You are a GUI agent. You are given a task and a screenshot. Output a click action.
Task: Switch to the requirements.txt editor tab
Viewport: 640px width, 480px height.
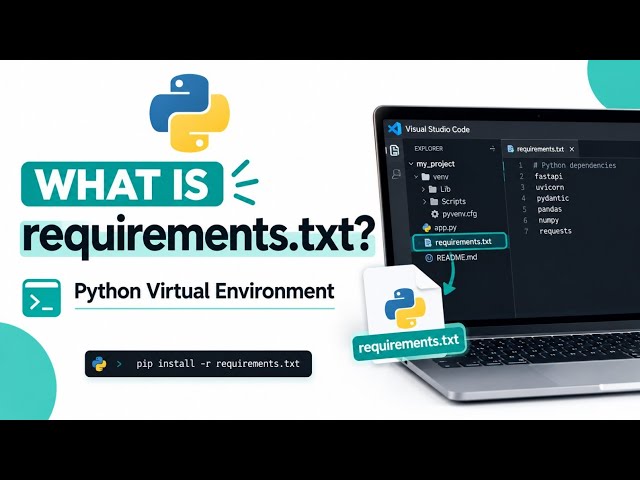(x=540, y=149)
